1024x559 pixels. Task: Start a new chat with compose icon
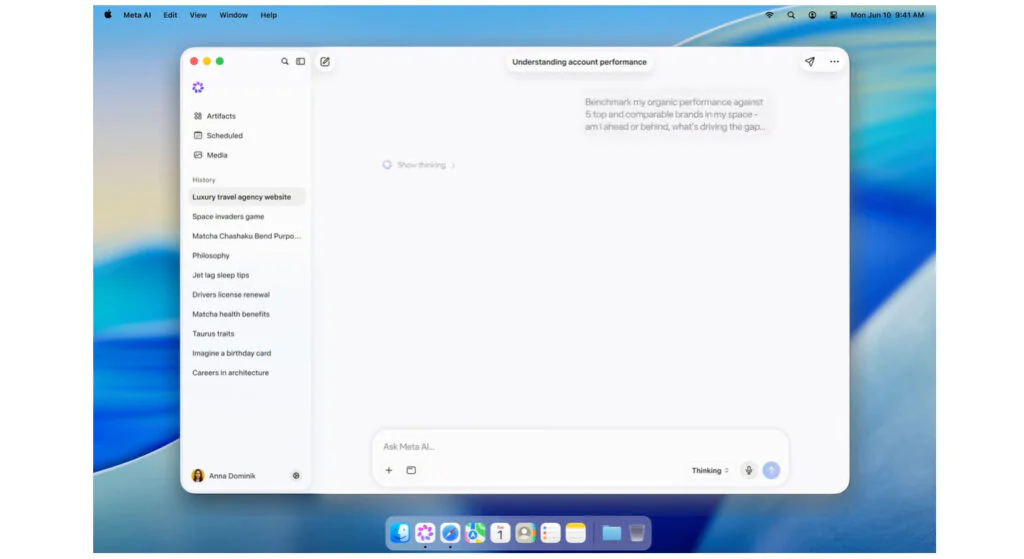pos(325,61)
